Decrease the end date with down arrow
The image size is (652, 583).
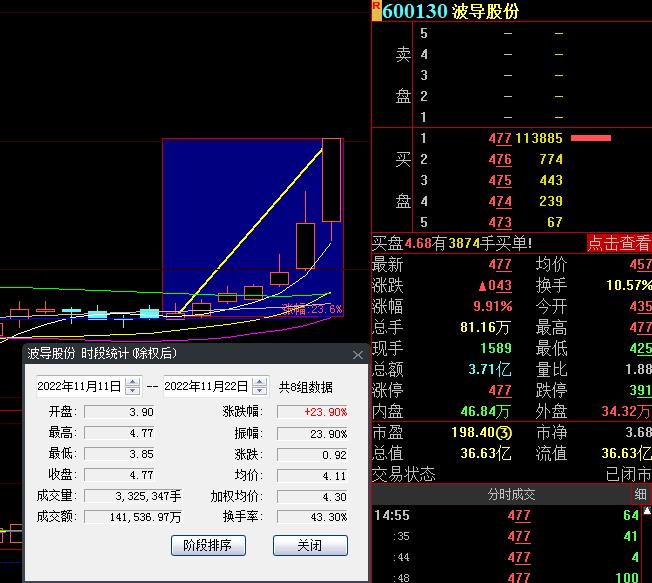coord(260,391)
